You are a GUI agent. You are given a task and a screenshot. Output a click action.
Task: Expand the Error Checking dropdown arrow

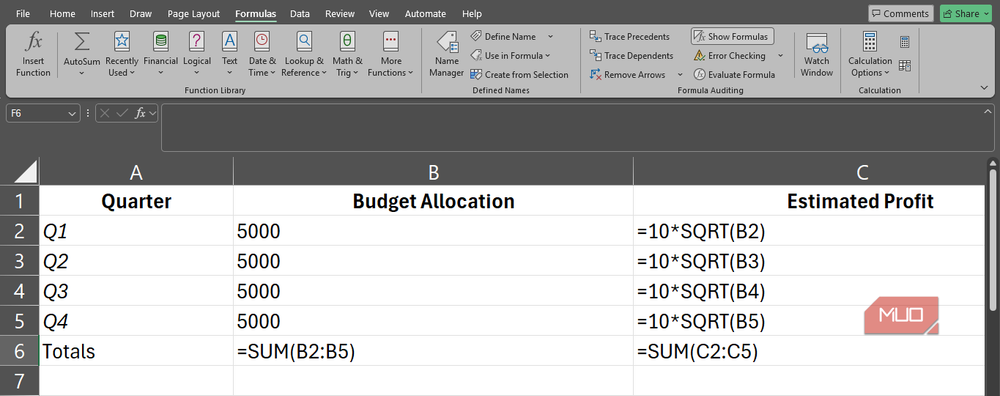pyautogui.click(x=780, y=55)
